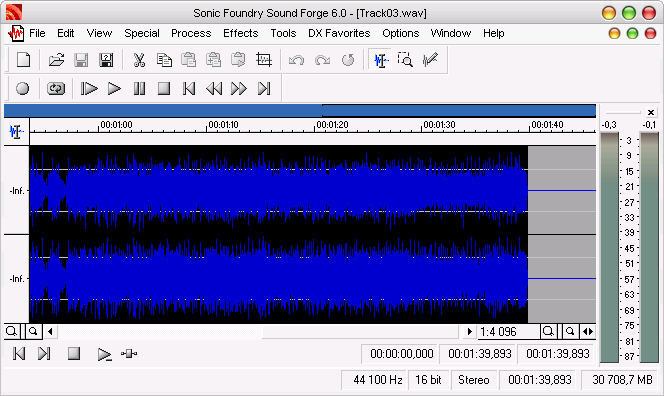Toggle the data window Edit tool selector
Screen dimensions: 664x396
[17, 132]
